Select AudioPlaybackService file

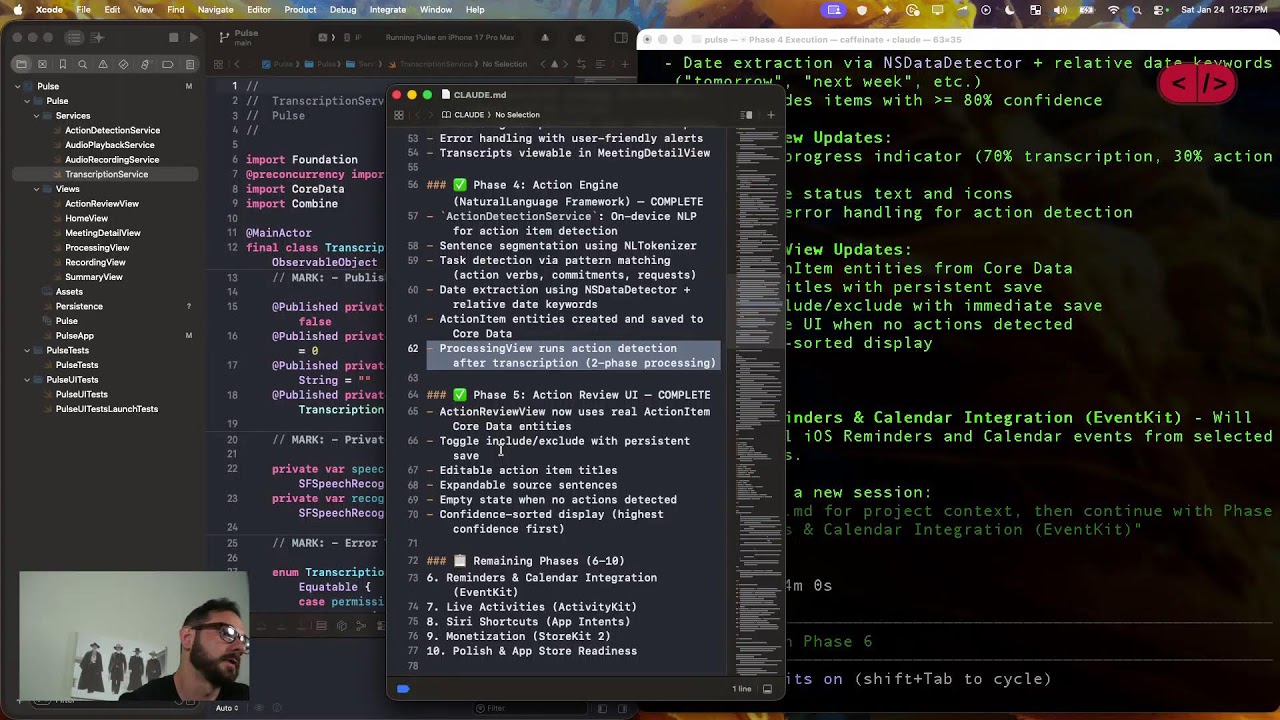click(110, 145)
